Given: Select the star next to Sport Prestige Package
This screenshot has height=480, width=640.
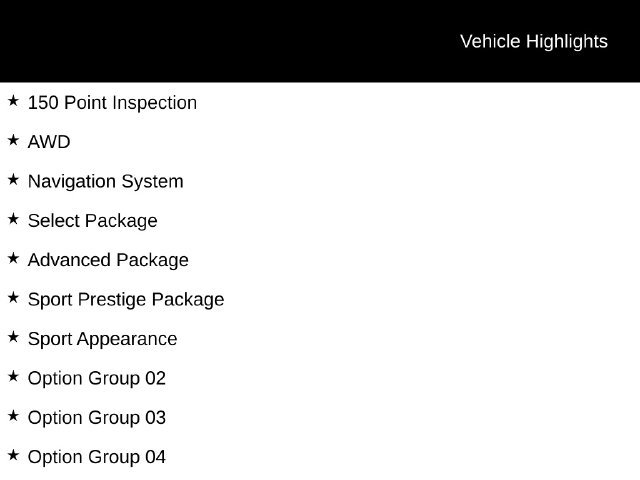Looking at the screenshot, I should coord(13,298).
